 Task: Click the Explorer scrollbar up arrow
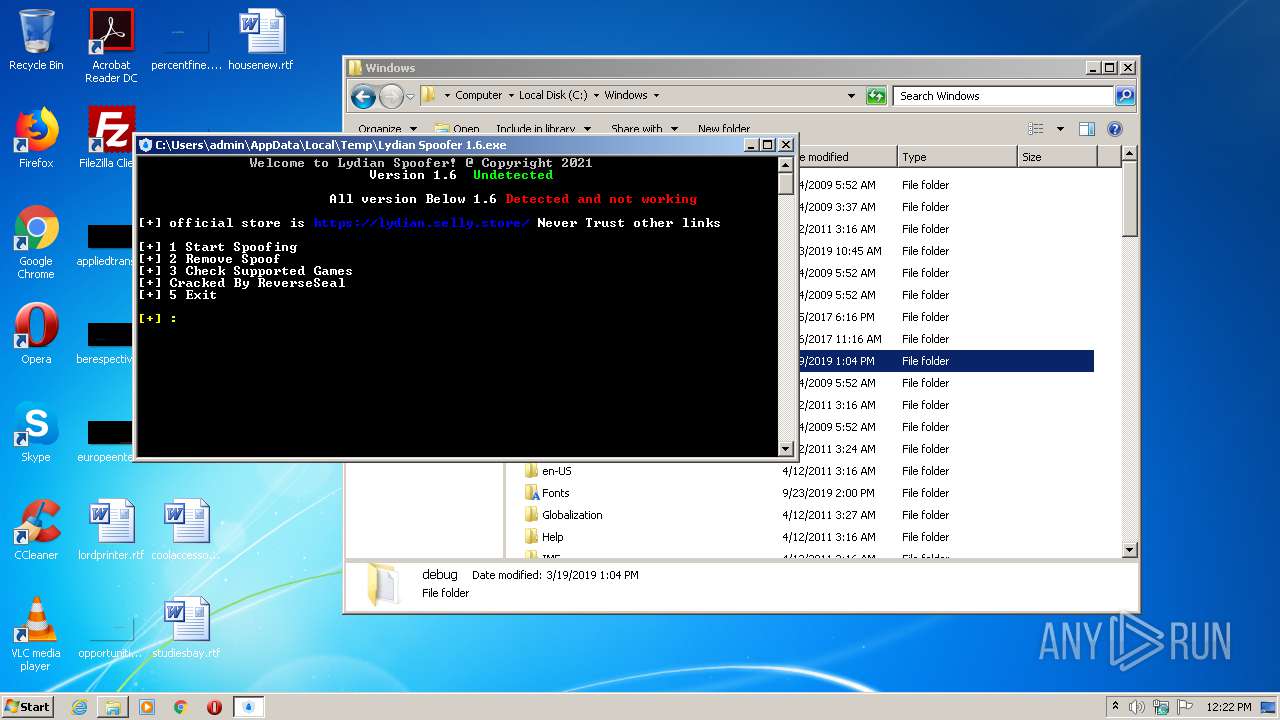[x=1129, y=154]
